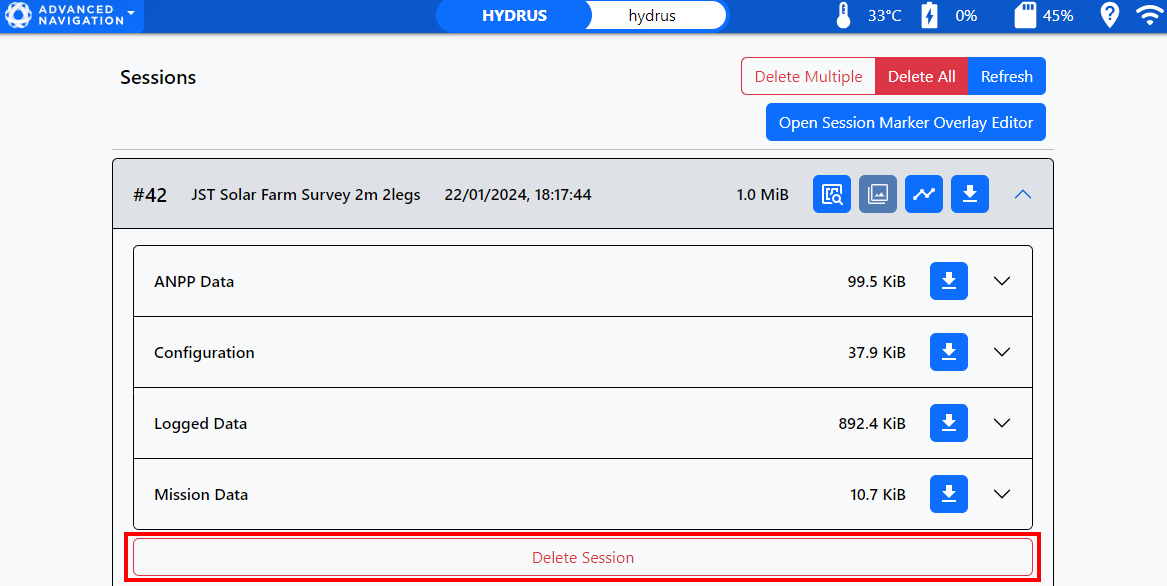1167x586 pixels.
Task: Expand the Mission Data section
Action: pos(1002,494)
